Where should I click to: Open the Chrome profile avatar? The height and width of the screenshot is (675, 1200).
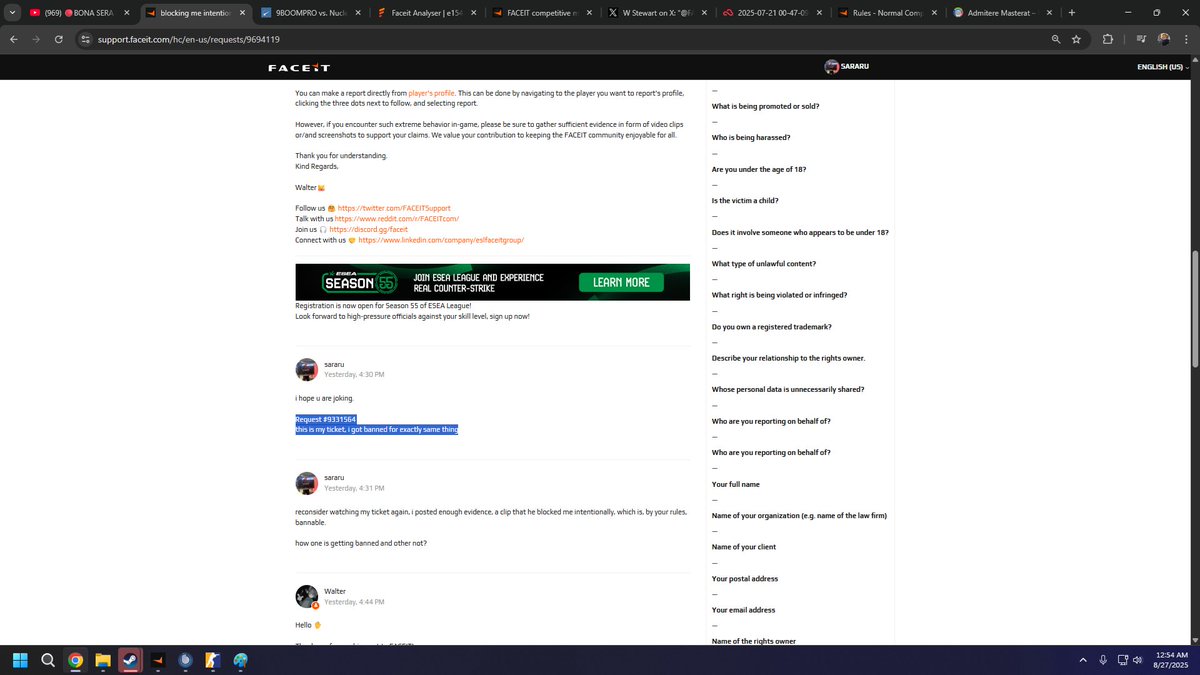1164,39
